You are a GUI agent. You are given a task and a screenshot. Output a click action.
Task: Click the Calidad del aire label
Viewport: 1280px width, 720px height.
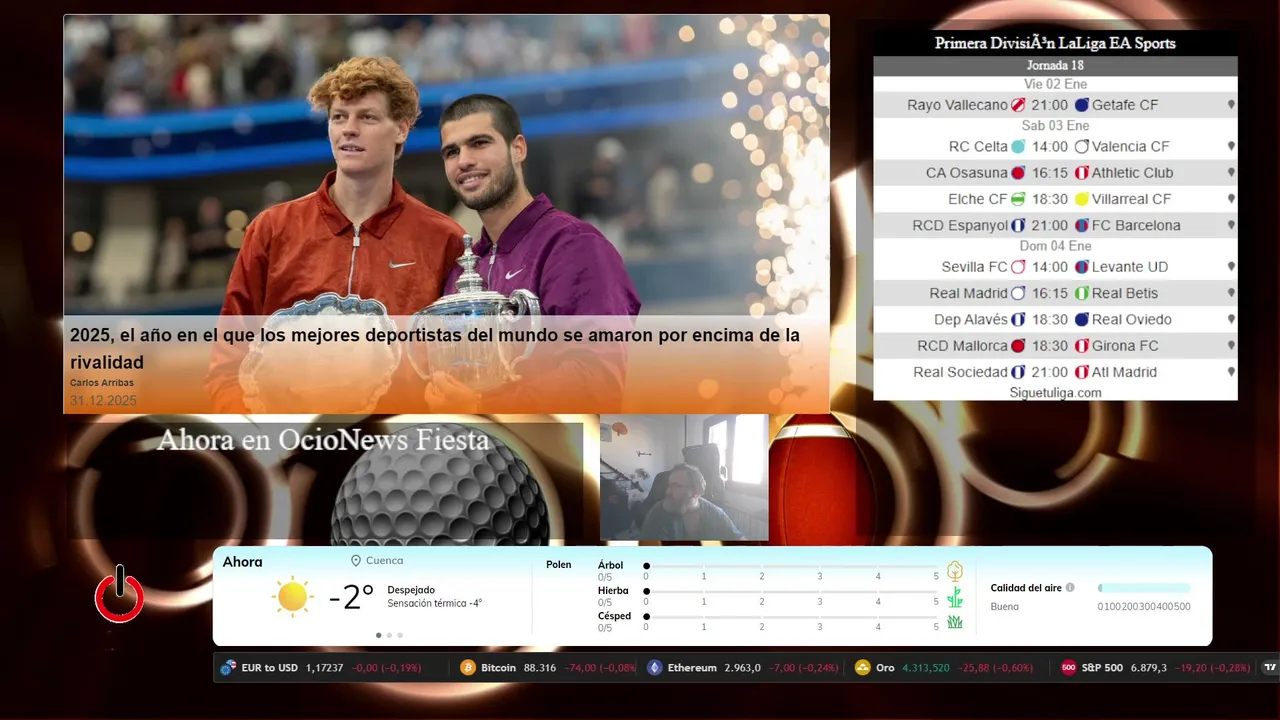(1026, 588)
